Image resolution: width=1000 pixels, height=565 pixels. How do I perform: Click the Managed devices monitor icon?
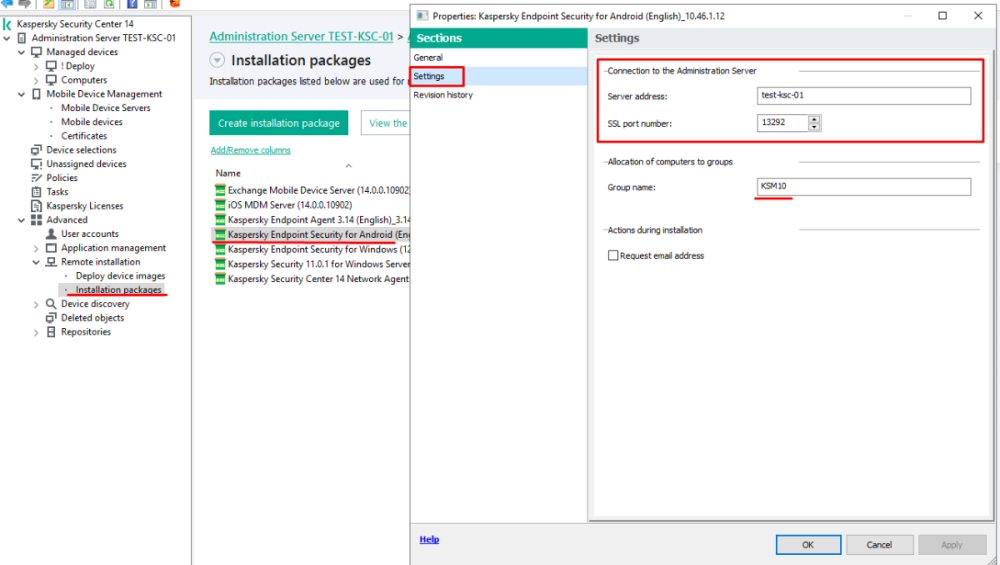pyautogui.click(x=36, y=52)
